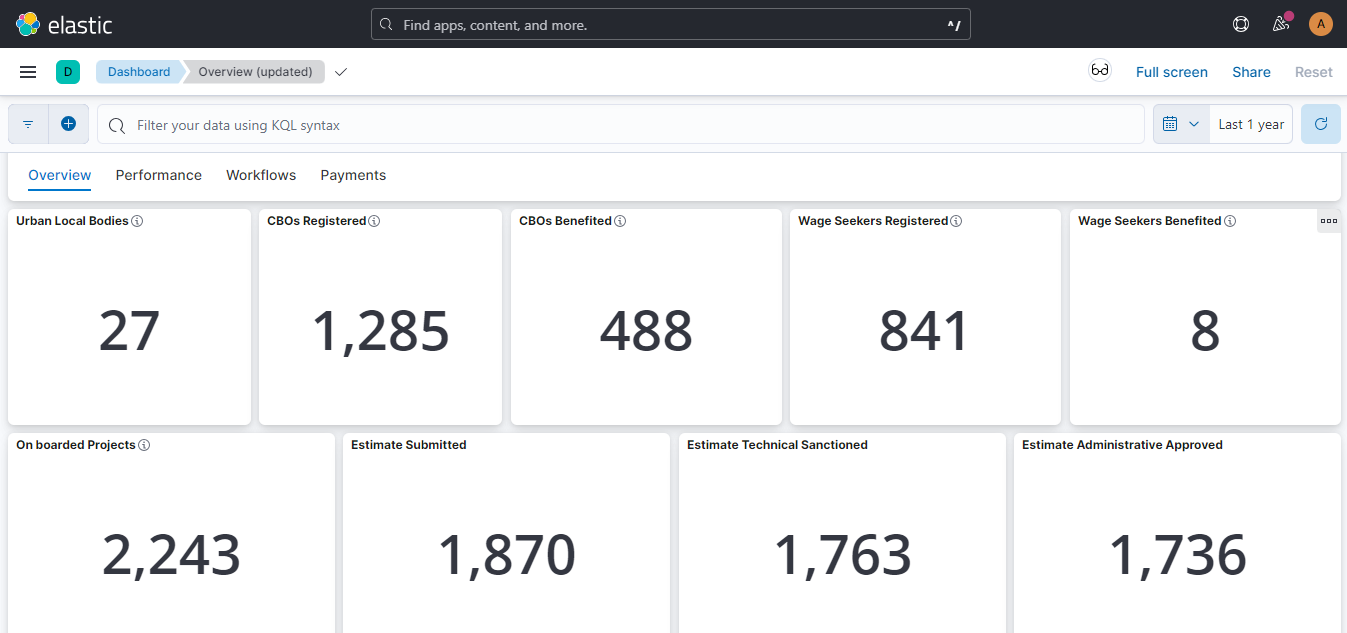This screenshot has width=1347, height=633.
Task: Click the green D space selector
Action: pos(67,72)
